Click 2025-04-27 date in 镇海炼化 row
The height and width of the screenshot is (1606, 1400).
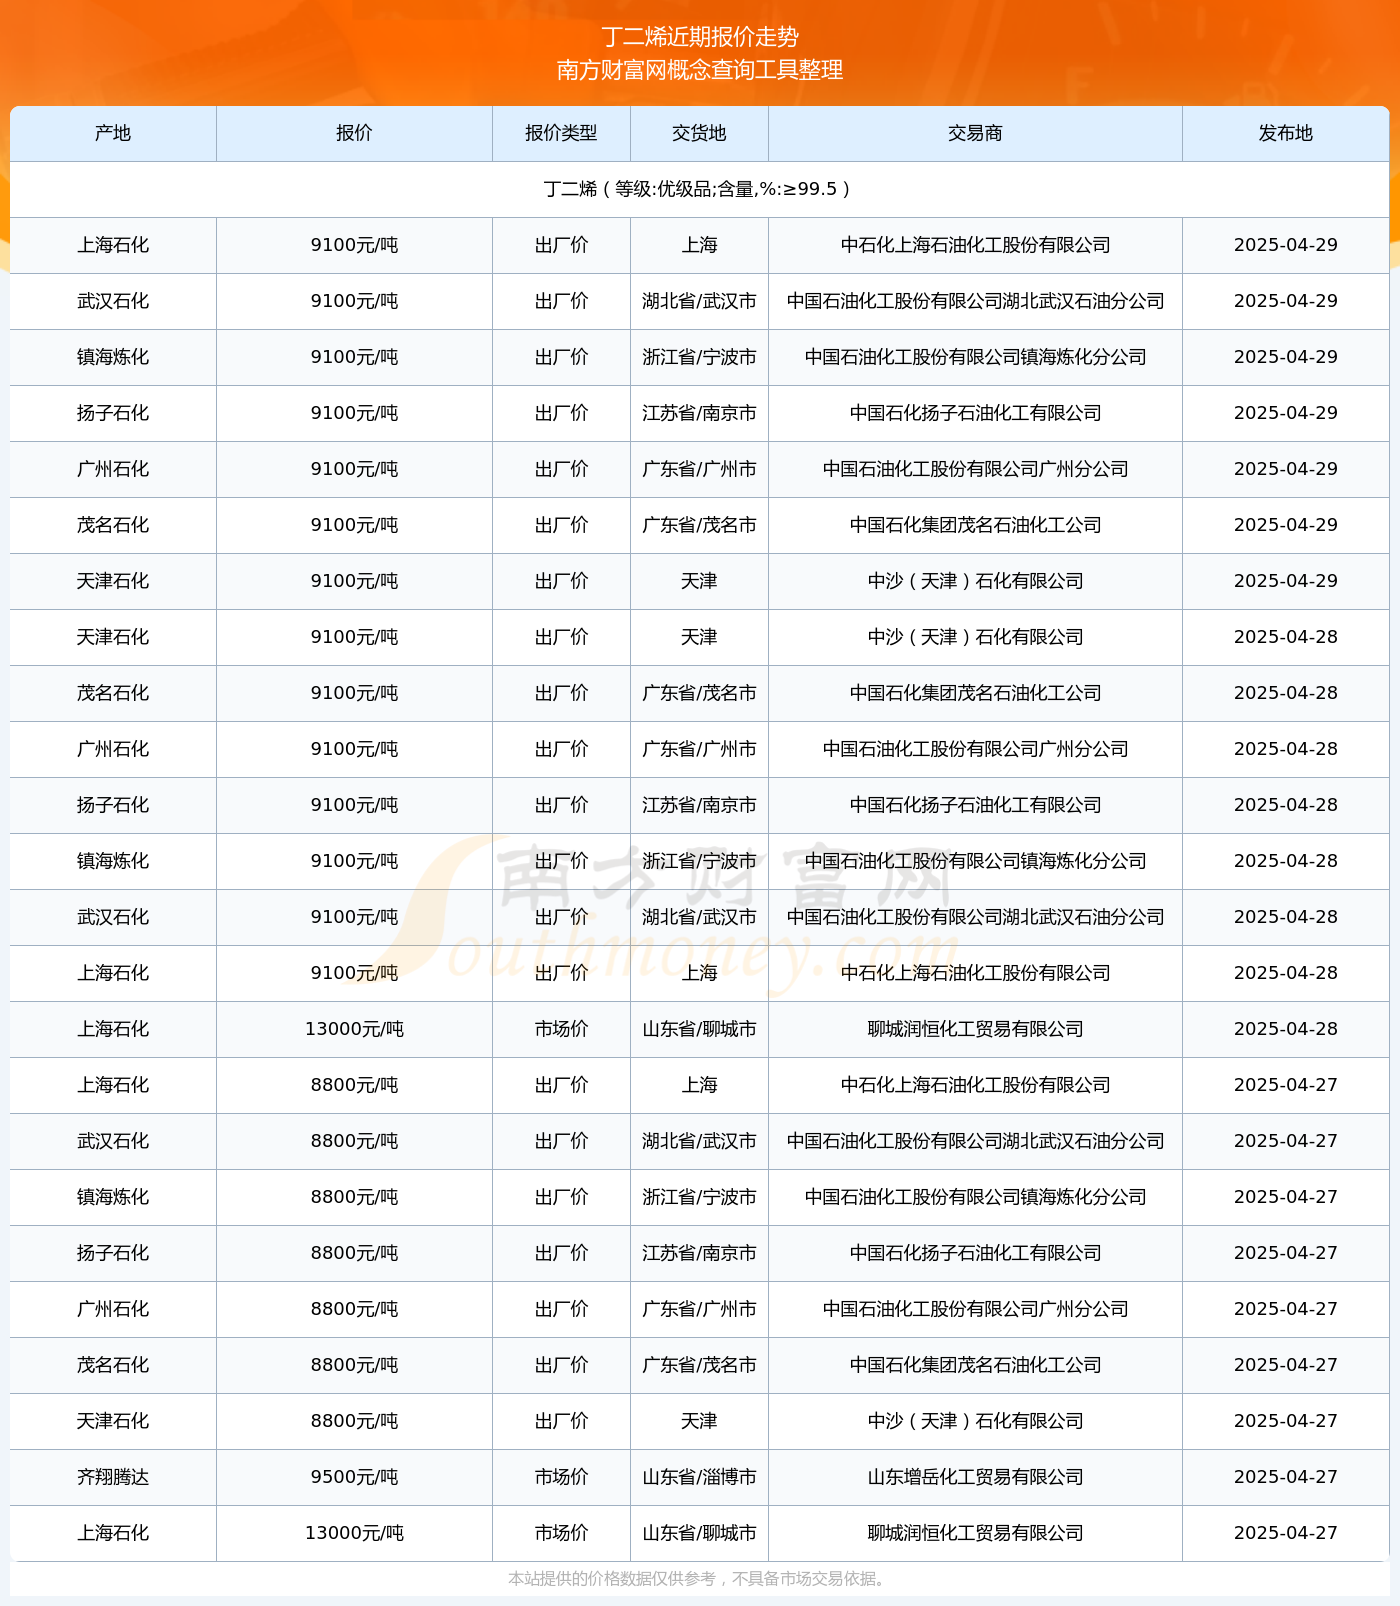coord(1285,1197)
